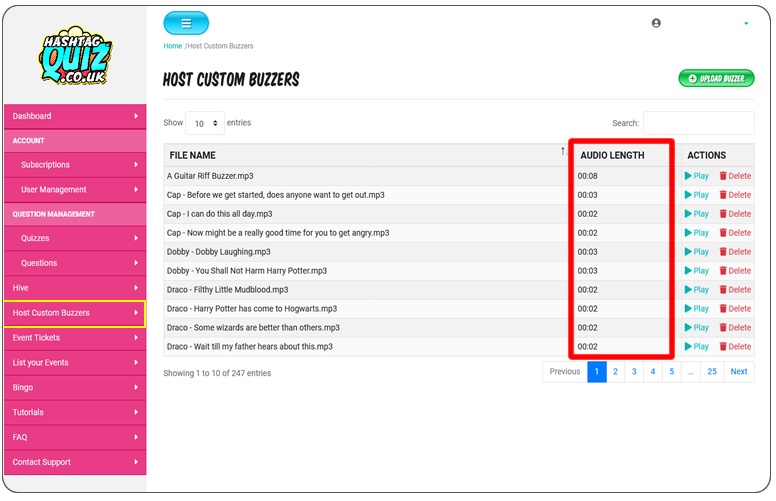Click file name 'Dobby - Dobby Laughing.mp3'
The width and height of the screenshot is (776, 501).
219,251
